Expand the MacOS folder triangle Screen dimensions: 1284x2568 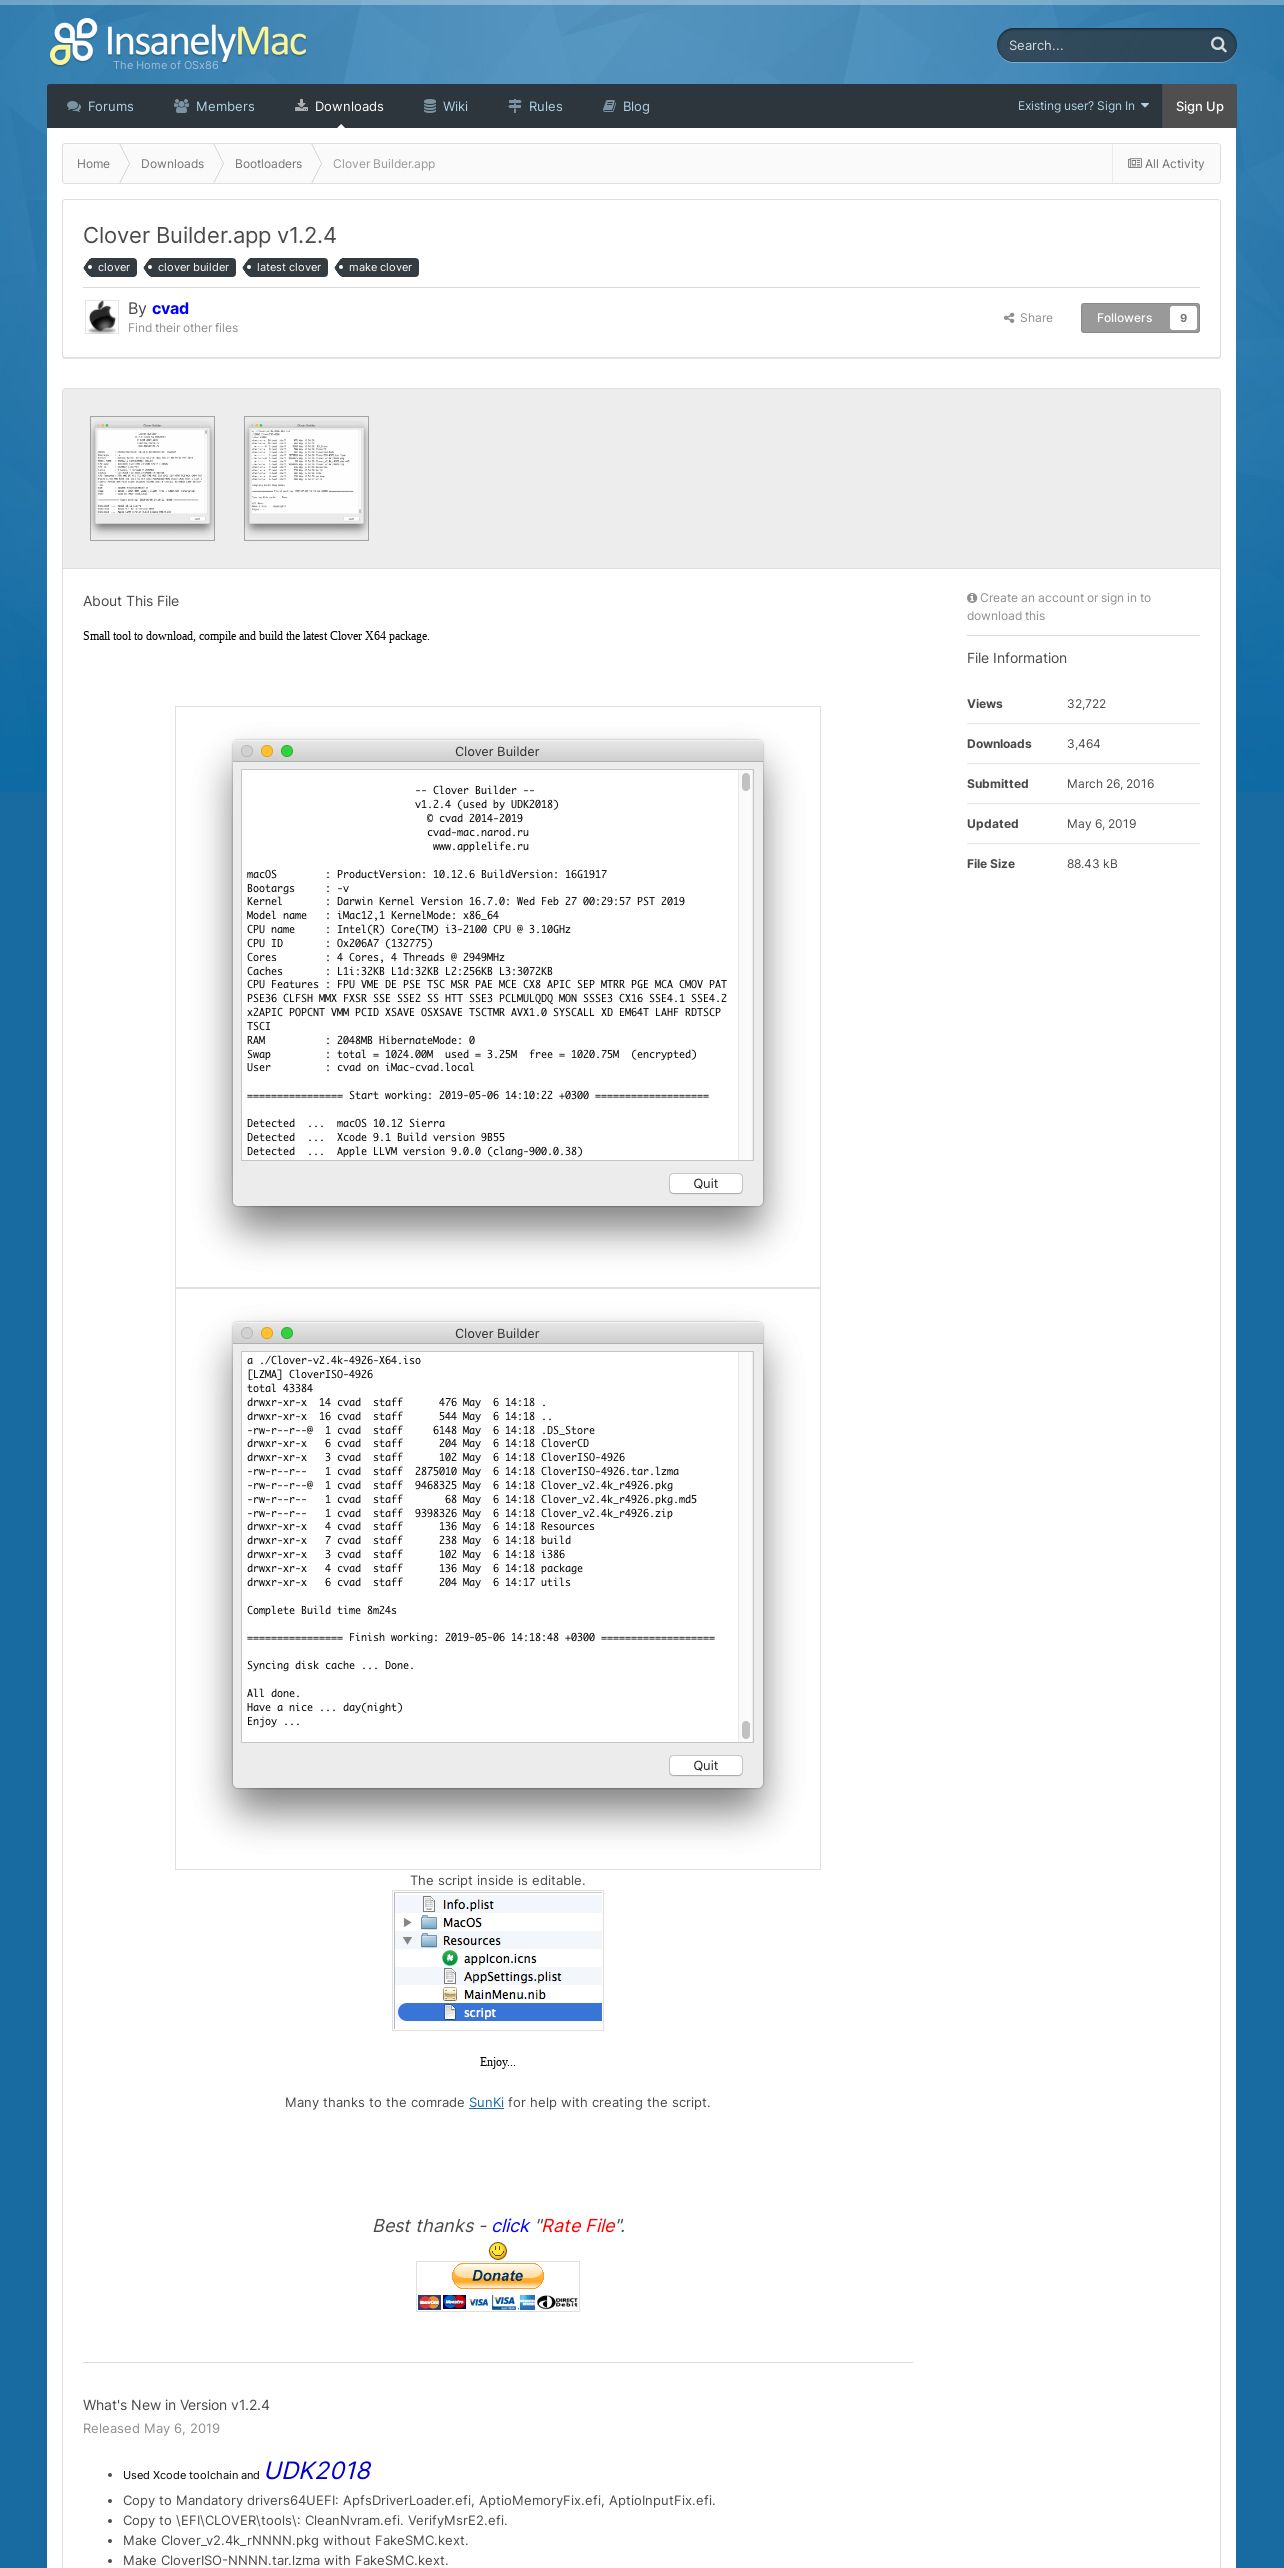tap(407, 1923)
